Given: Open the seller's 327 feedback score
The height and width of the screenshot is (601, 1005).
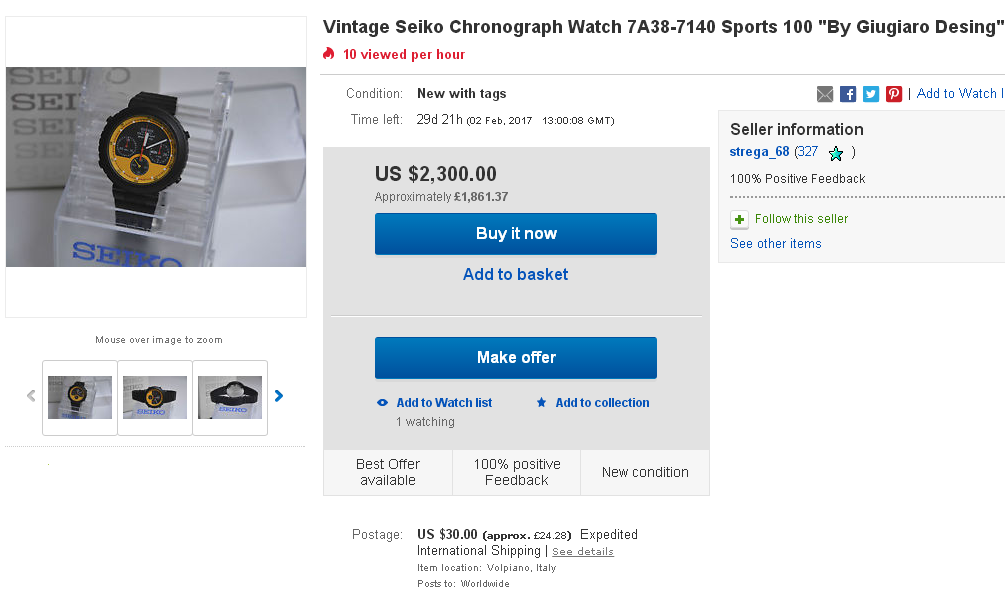Looking at the screenshot, I should [807, 152].
